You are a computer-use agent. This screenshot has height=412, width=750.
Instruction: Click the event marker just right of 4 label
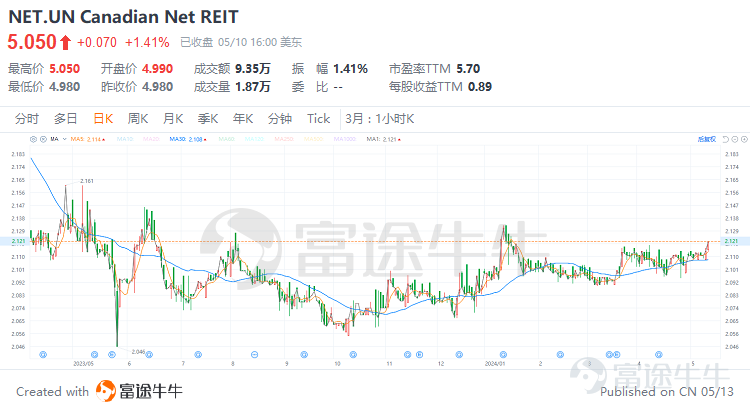pyautogui.click(x=659, y=355)
